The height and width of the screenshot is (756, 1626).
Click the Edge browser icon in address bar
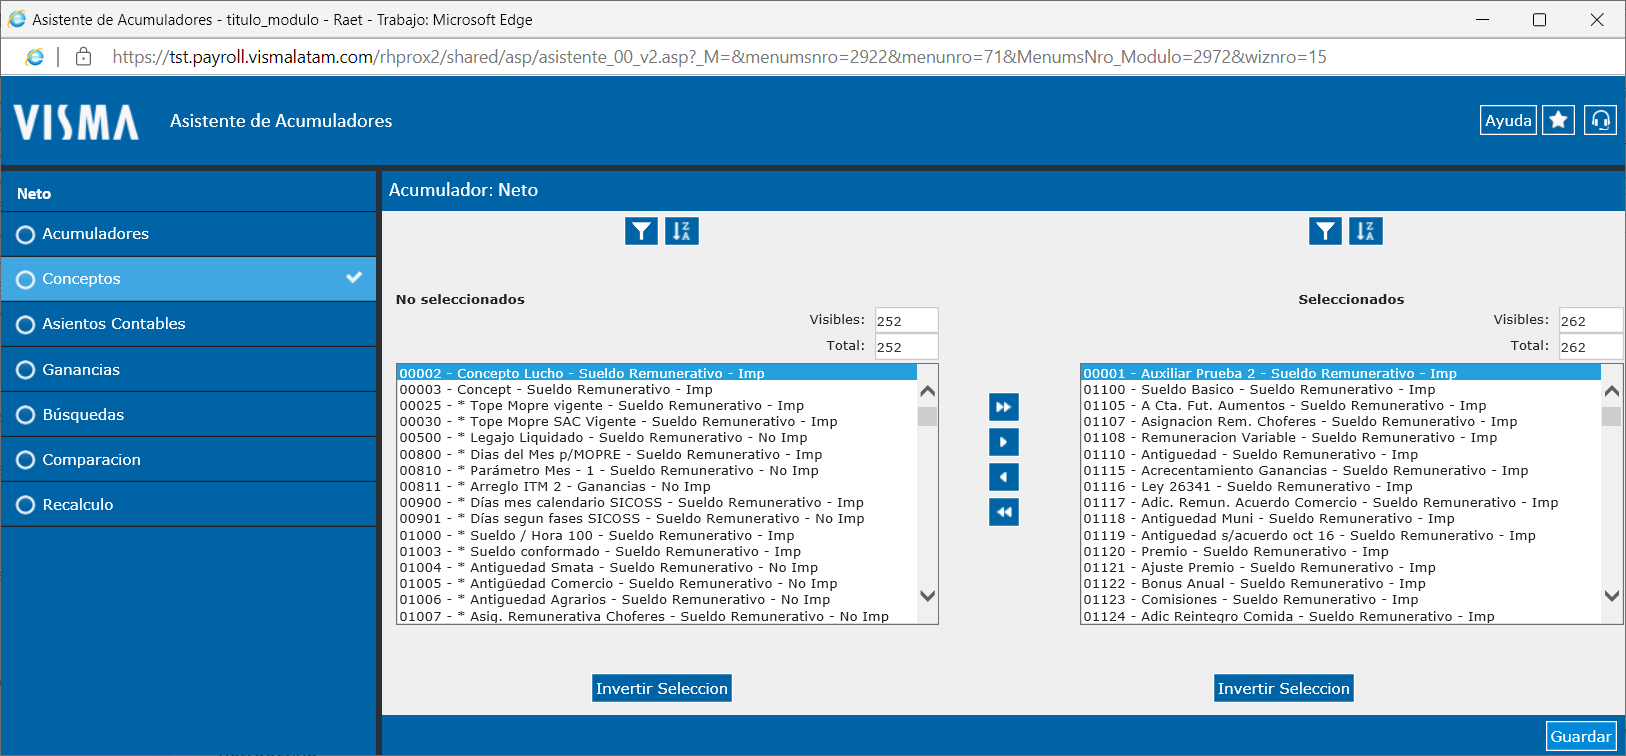[35, 57]
